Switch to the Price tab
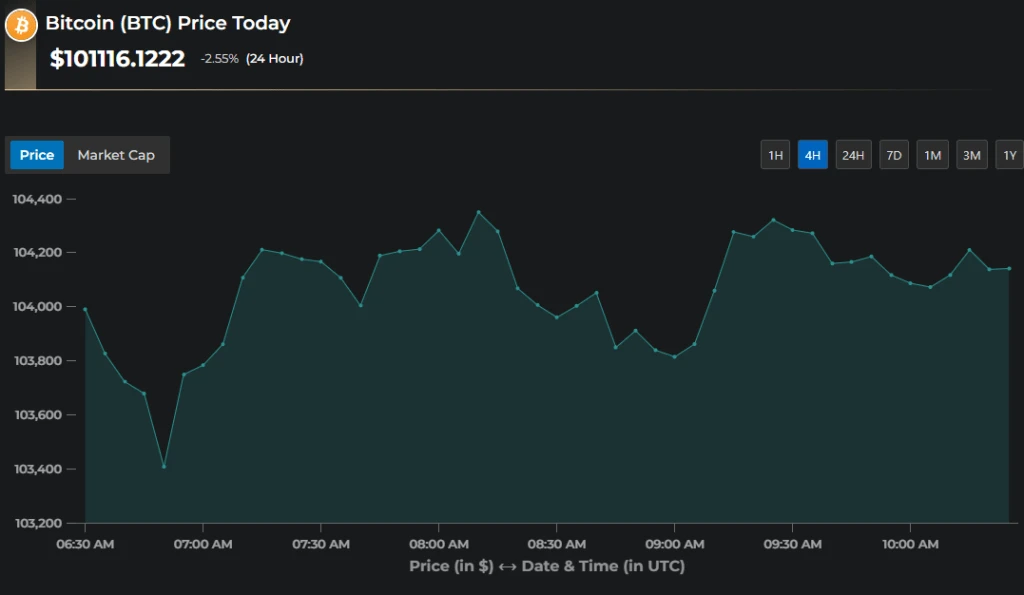The width and height of the screenshot is (1024, 595). point(37,155)
